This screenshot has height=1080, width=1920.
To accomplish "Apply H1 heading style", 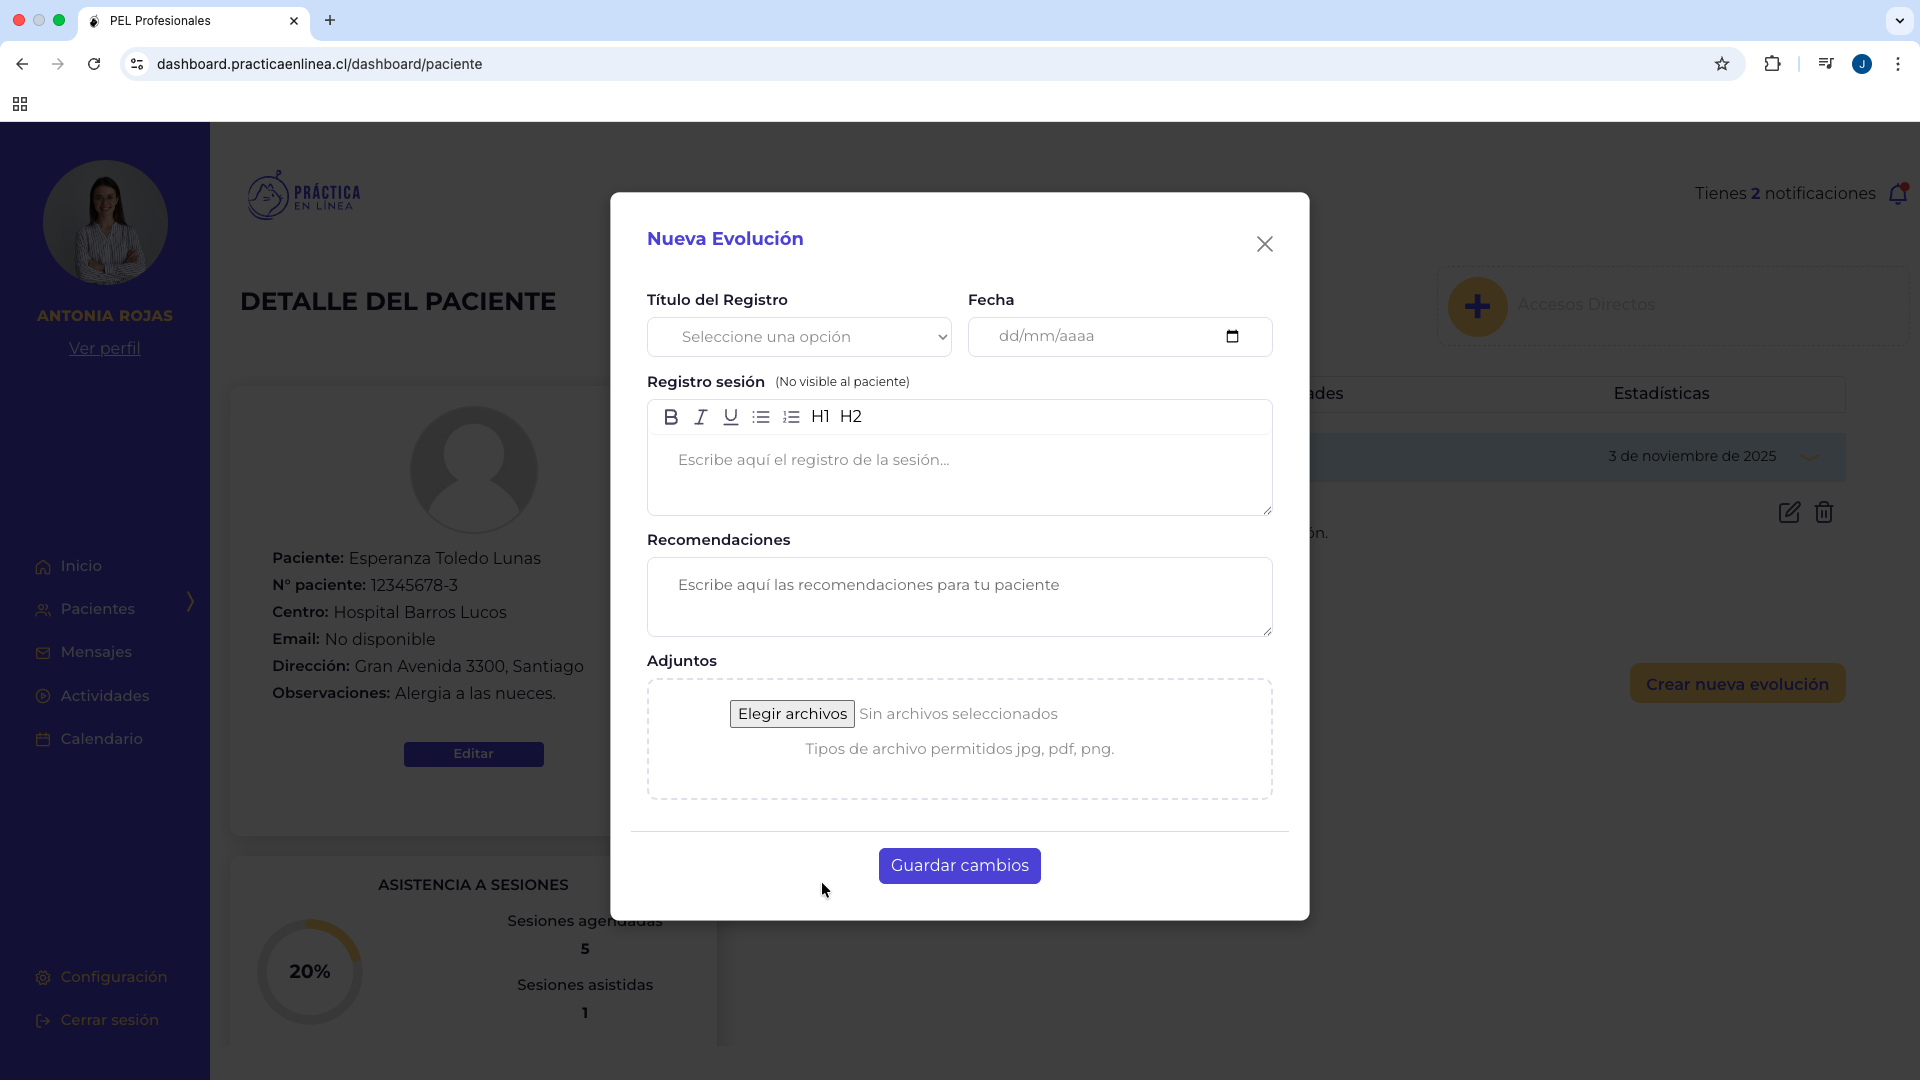I will point(820,417).
